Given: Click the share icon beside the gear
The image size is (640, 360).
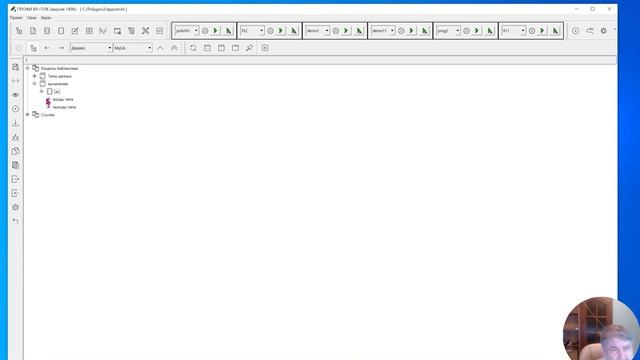Looking at the screenshot, I should [589, 31].
